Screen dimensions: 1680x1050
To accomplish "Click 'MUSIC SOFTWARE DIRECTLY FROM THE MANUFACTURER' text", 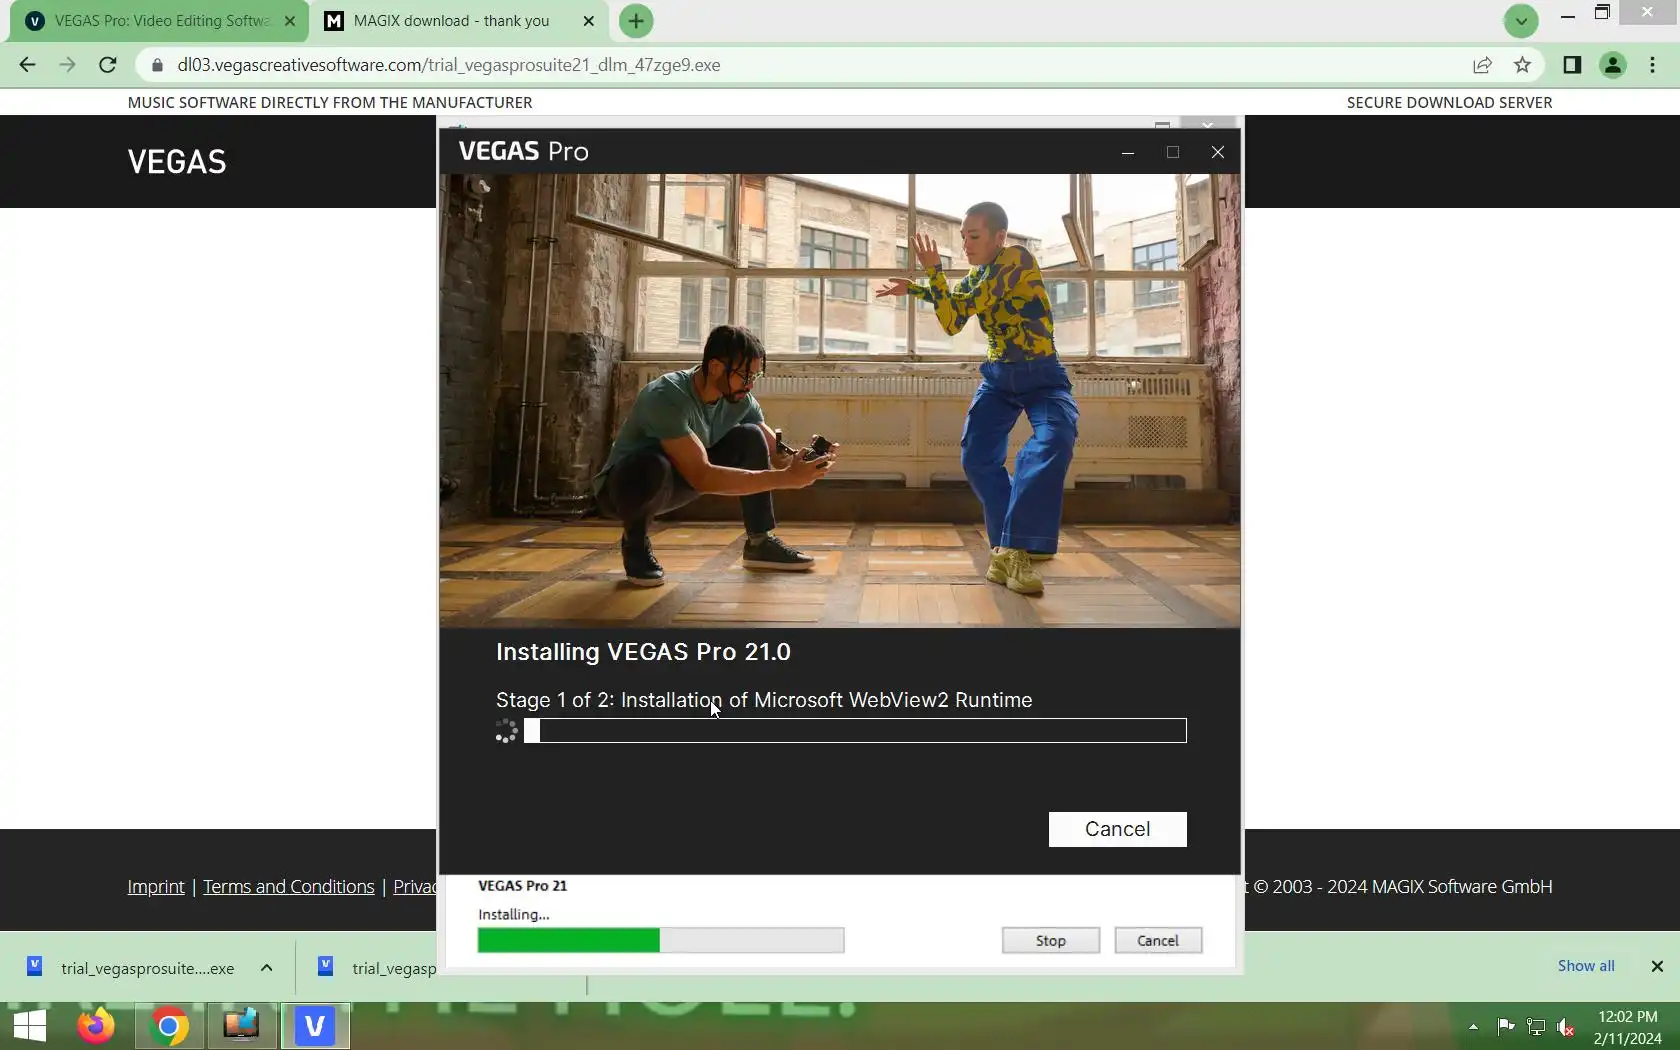I will tap(330, 102).
